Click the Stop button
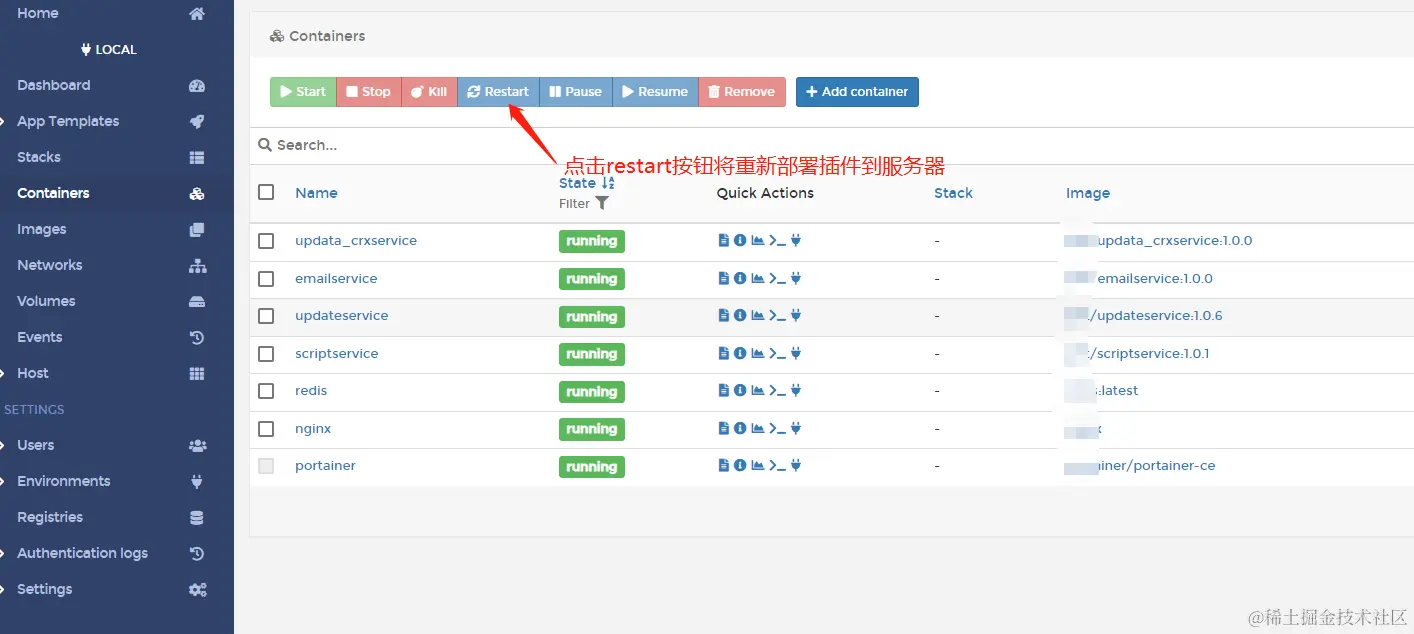 pos(368,92)
